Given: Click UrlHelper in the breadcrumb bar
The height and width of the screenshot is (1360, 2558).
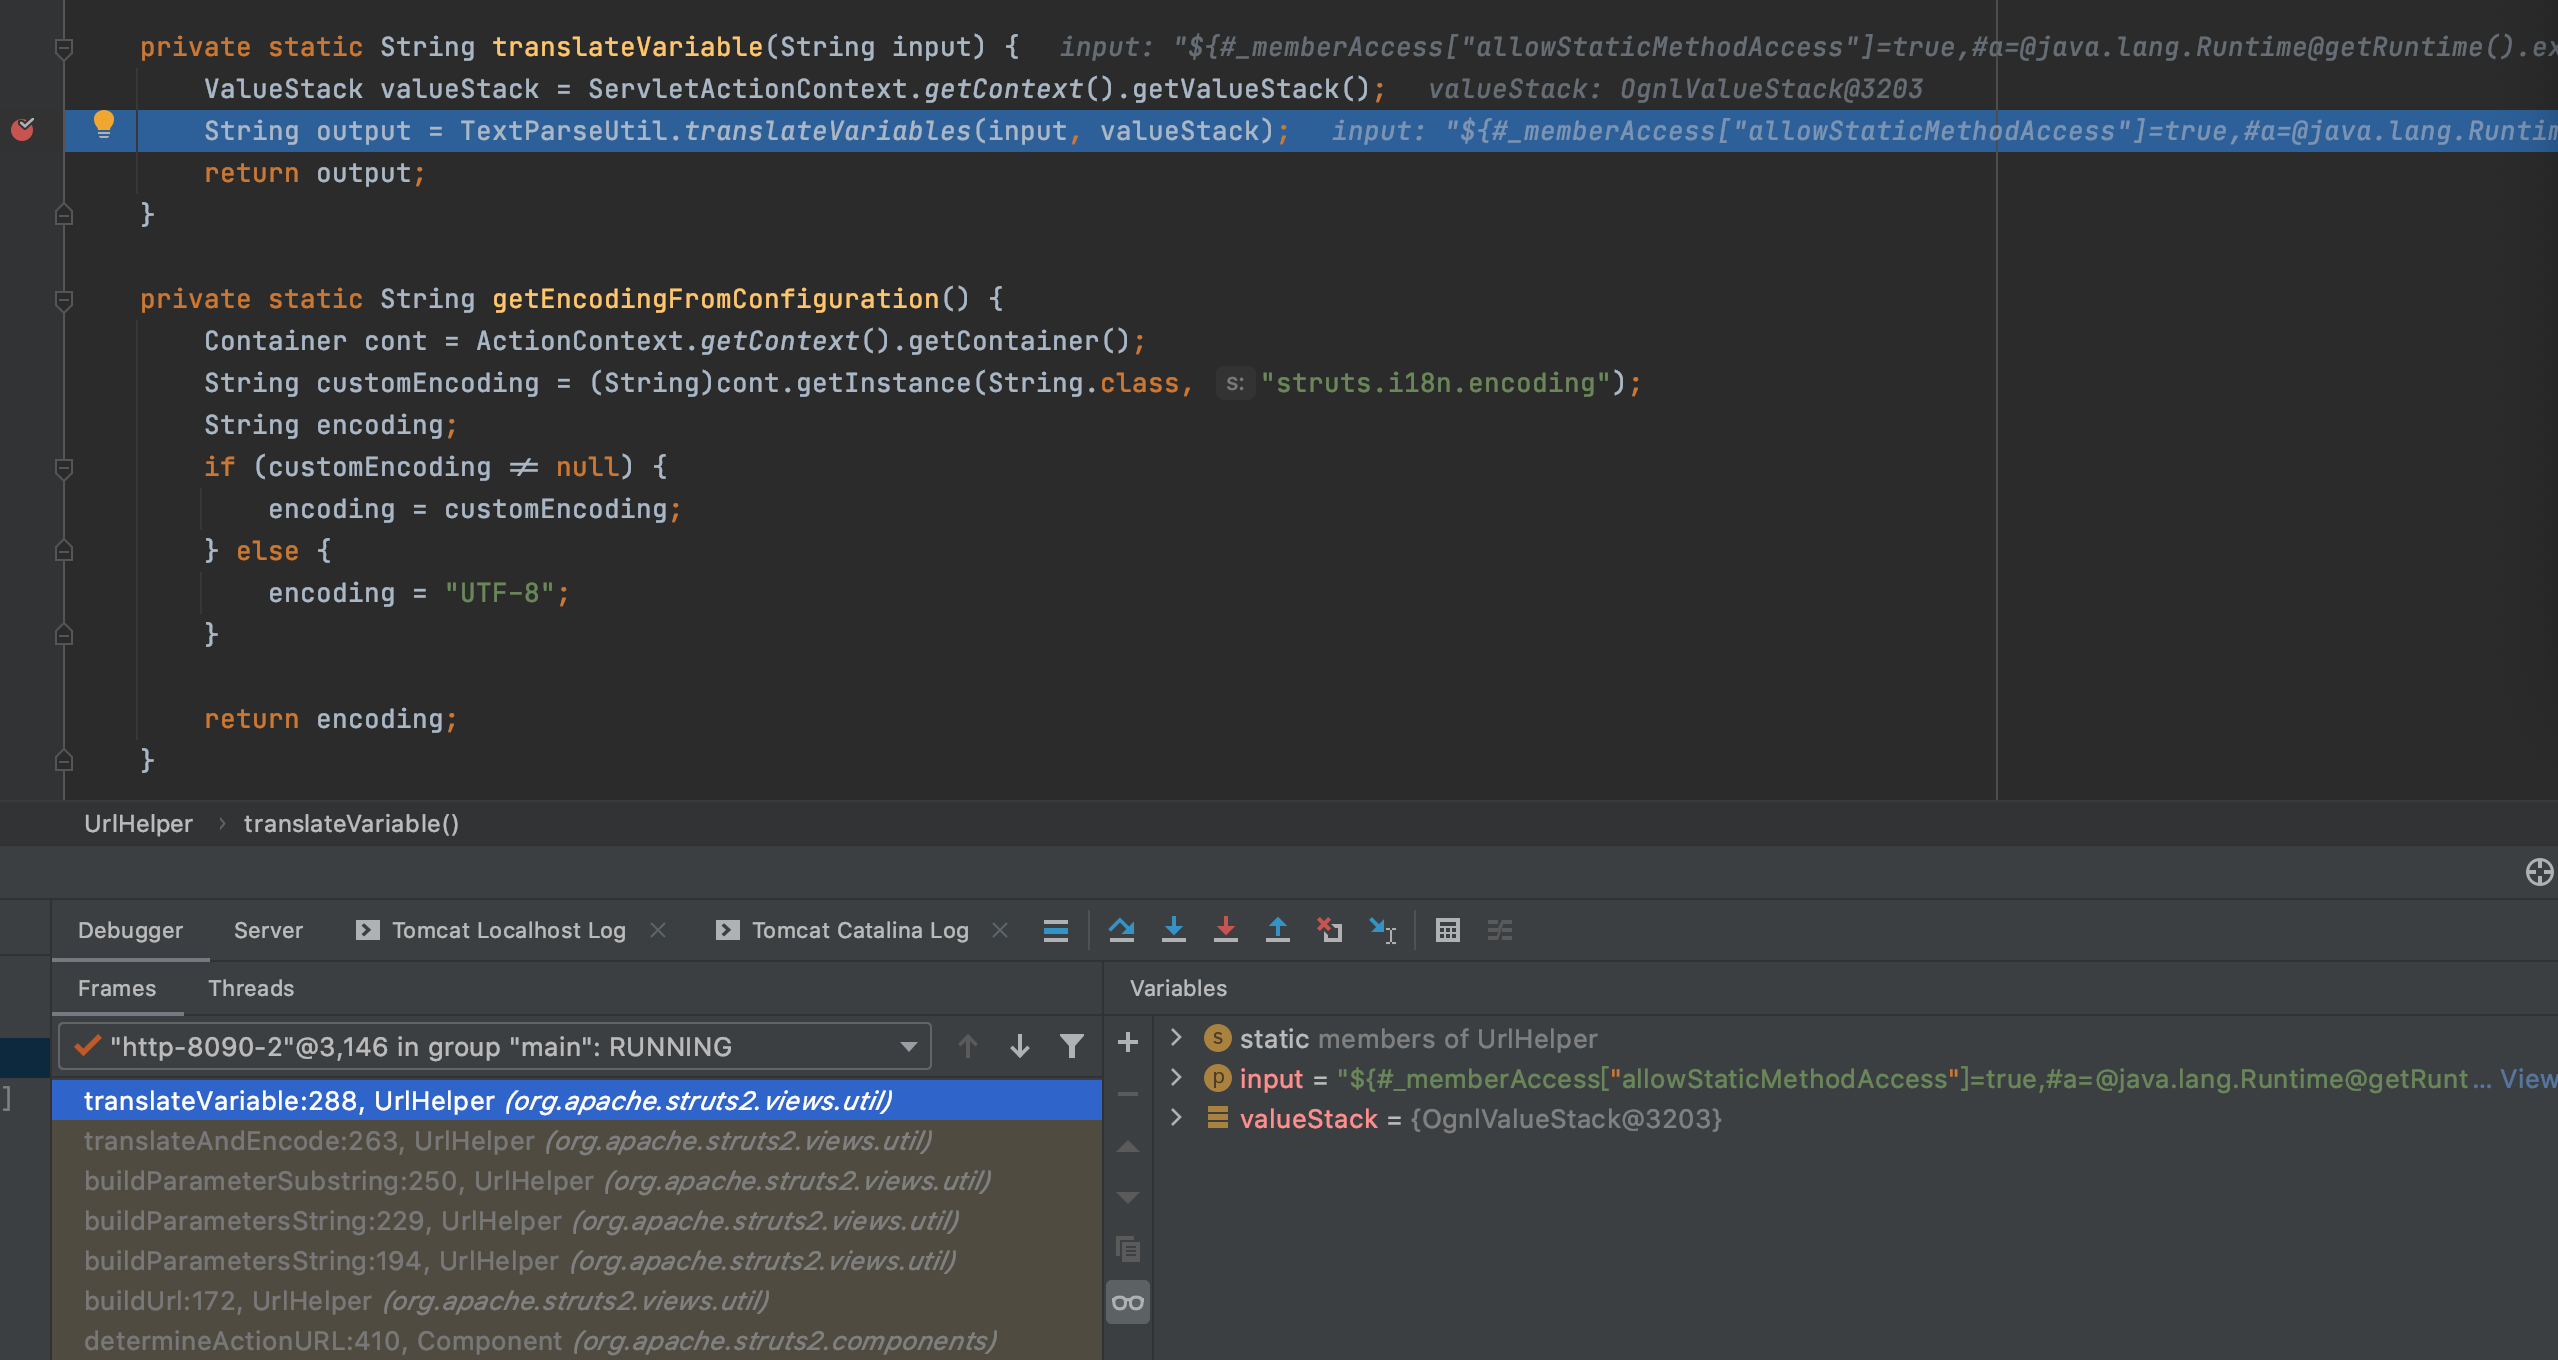Looking at the screenshot, I should pyautogui.click(x=138, y=823).
